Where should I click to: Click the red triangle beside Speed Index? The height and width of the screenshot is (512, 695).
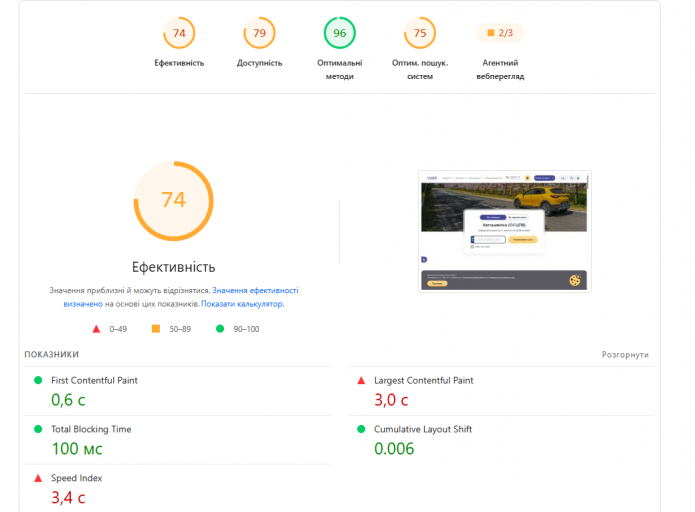(x=38, y=478)
